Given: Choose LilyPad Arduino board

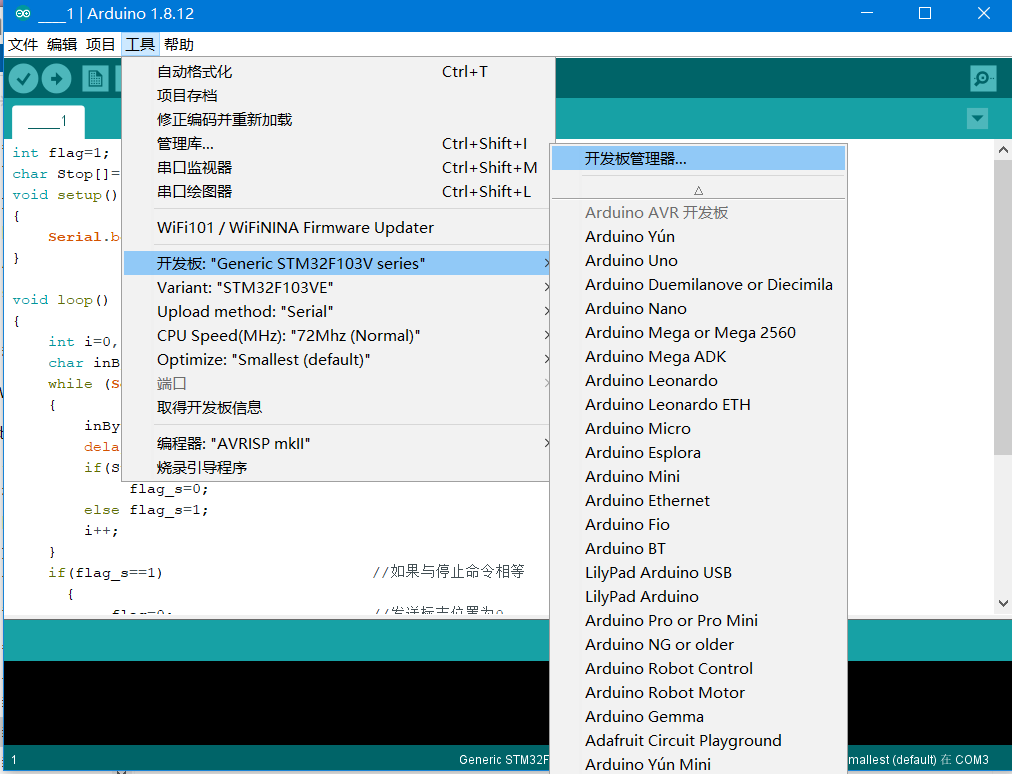Looking at the screenshot, I should pos(698,596).
